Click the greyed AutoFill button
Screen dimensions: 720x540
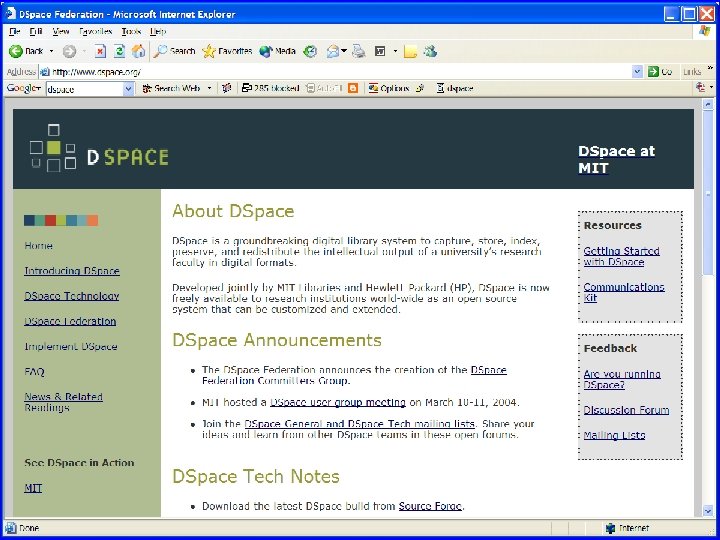click(x=325, y=88)
